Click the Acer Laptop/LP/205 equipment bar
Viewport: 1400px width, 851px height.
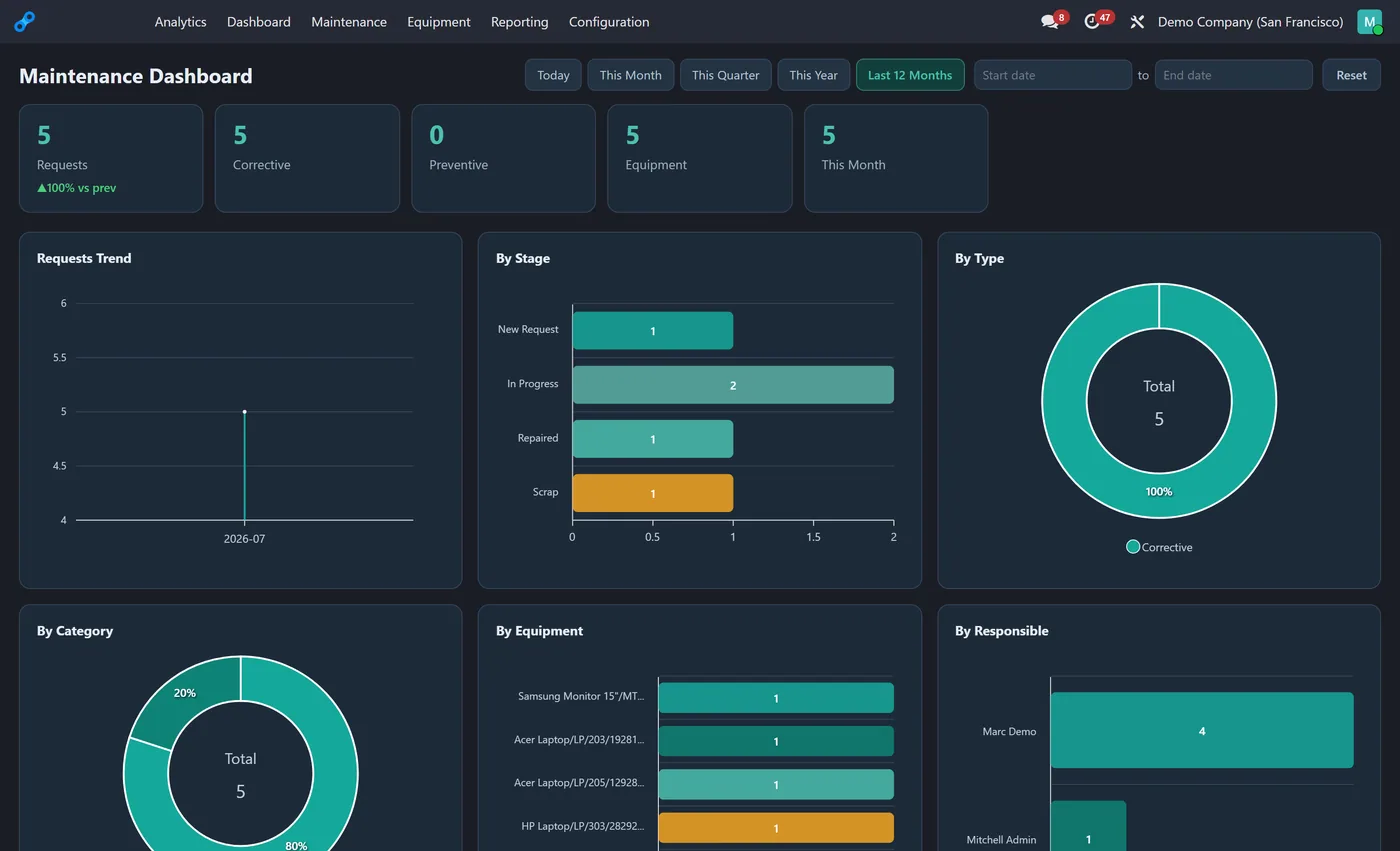(776, 785)
